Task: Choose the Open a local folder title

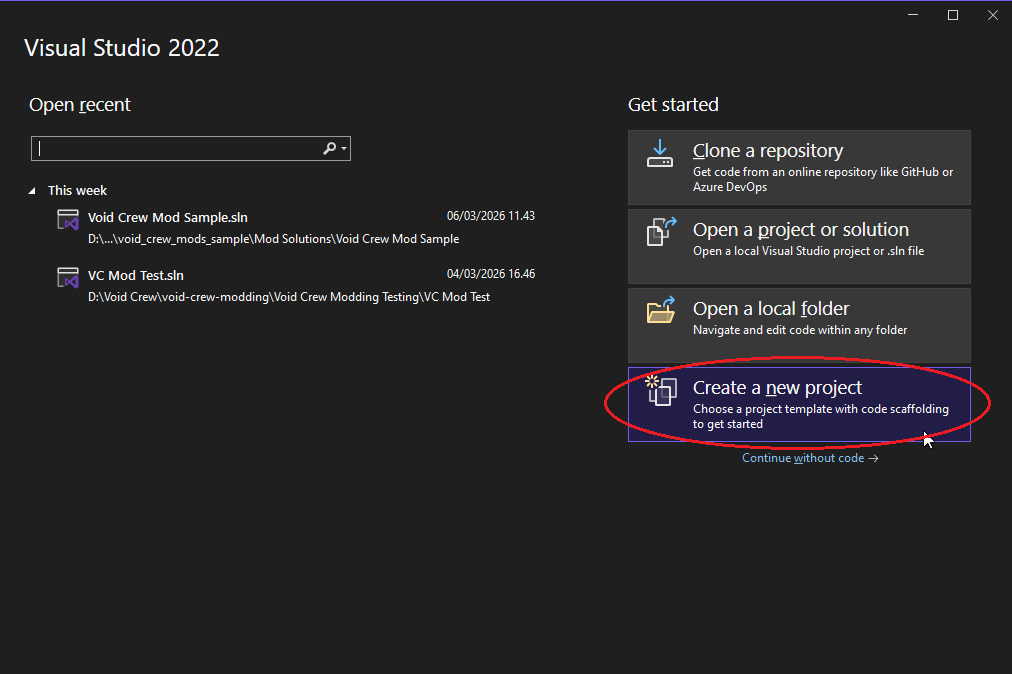Action: pyautogui.click(x=770, y=309)
